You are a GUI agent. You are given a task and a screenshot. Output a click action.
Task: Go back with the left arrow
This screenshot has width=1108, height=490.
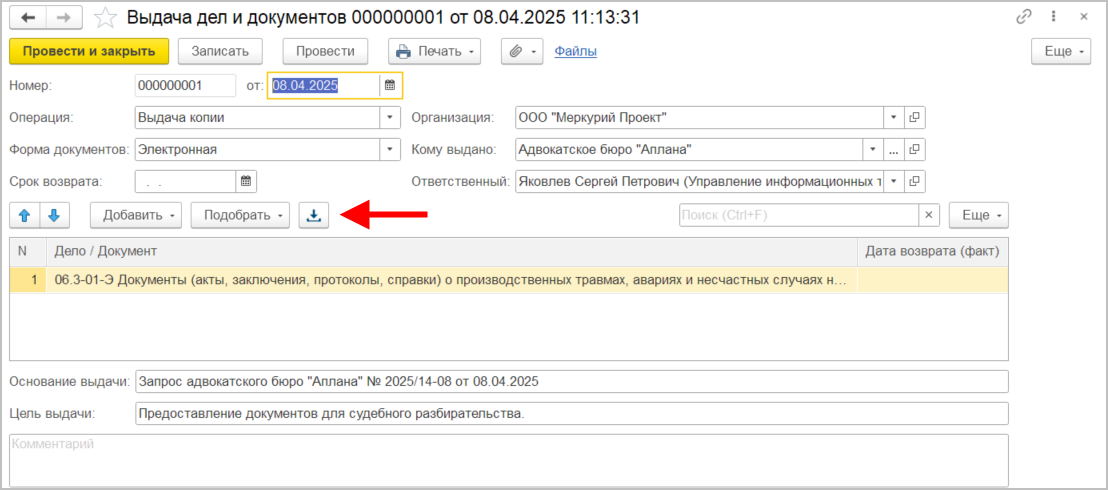click(x=28, y=18)
